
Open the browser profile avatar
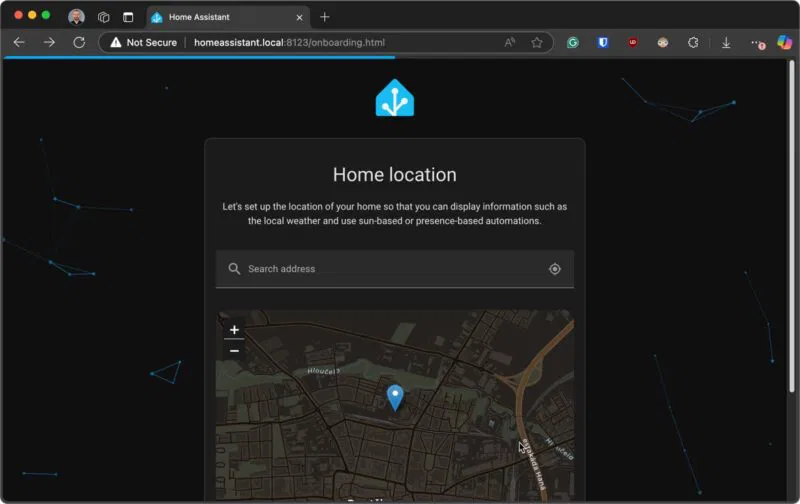point(77,17)
